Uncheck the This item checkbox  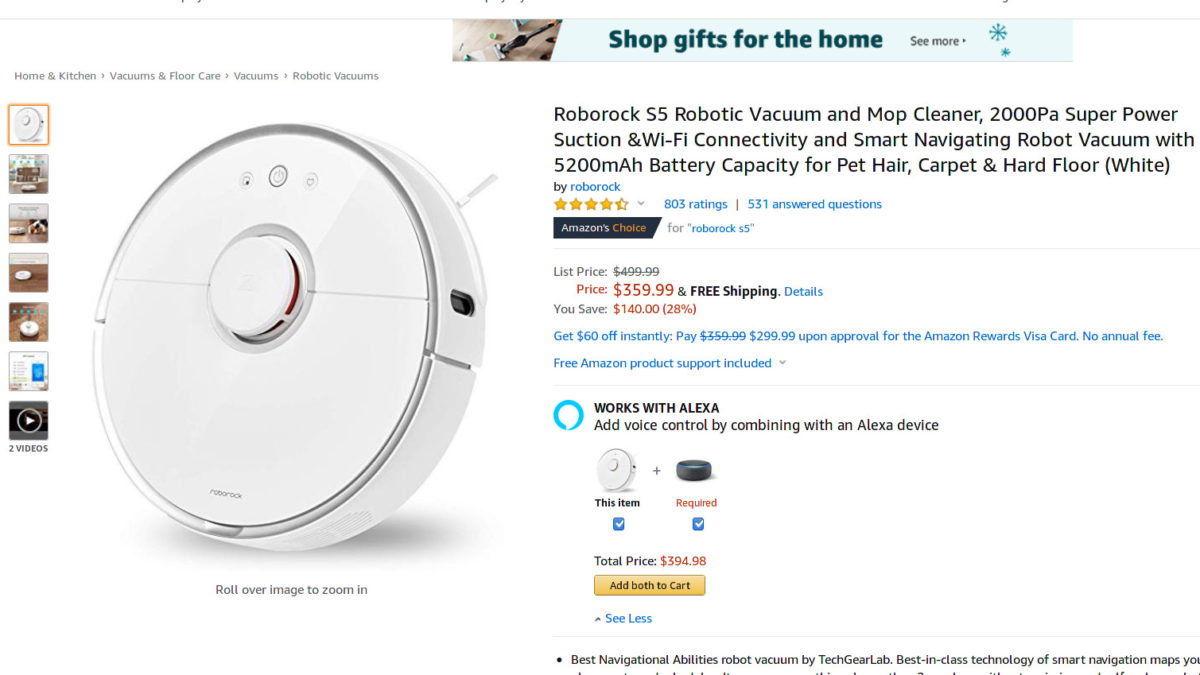(618, 524)
